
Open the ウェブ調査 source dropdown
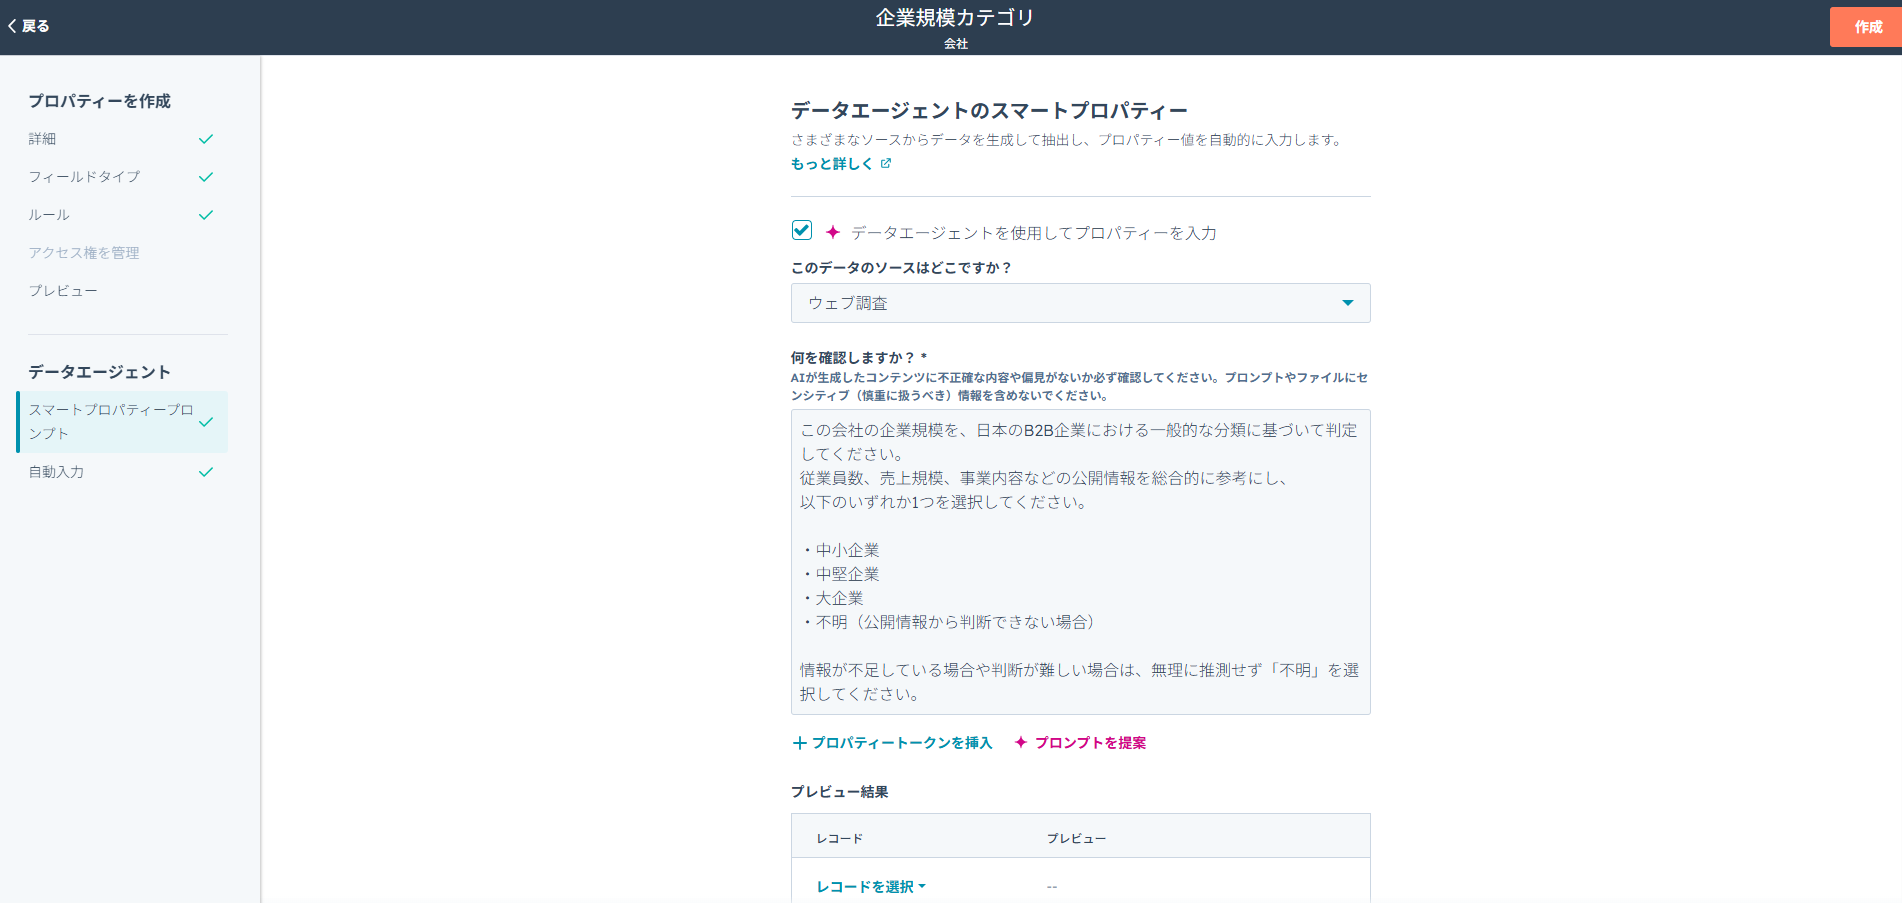(1080, 303)
